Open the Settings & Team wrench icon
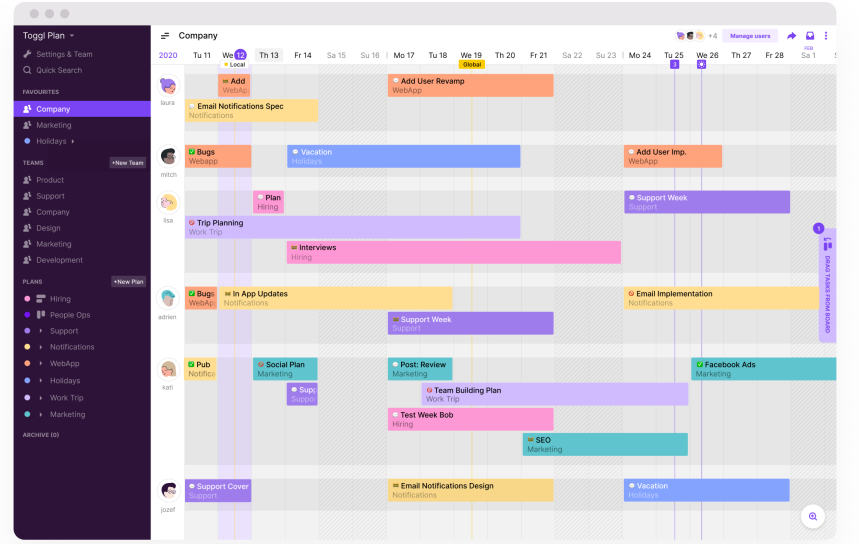Screen dimensions: 859x544 pyautogui.click(x=27, y=54)
